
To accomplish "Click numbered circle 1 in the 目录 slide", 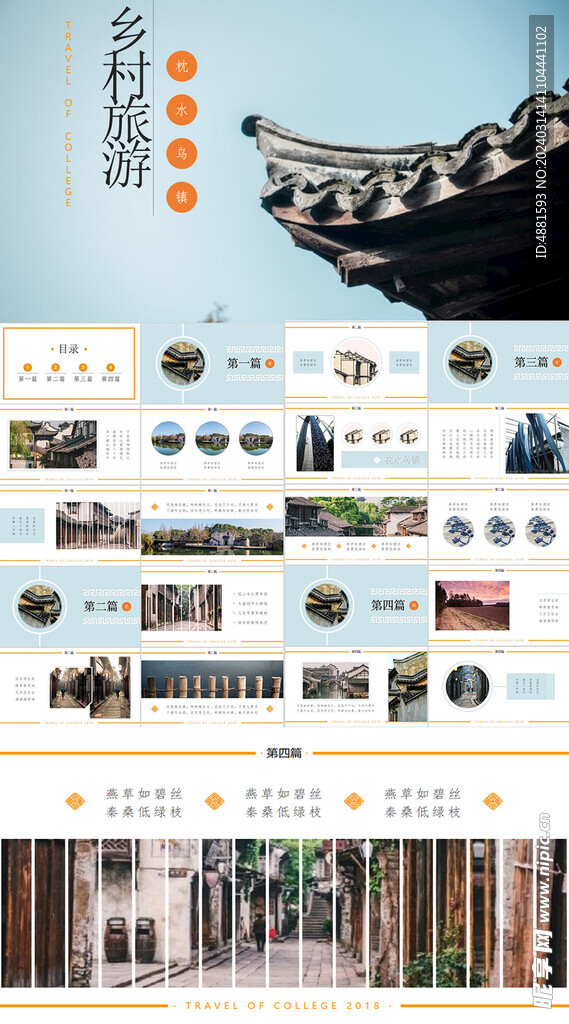I will (27, 368).
